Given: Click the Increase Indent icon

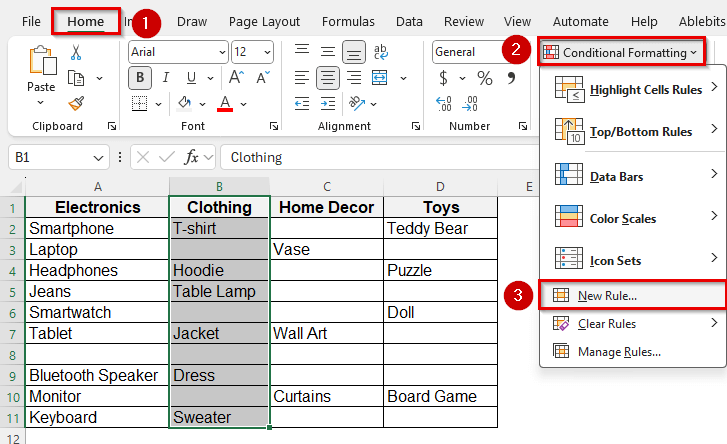Looking at the screenshot, I should click(326, 103).
